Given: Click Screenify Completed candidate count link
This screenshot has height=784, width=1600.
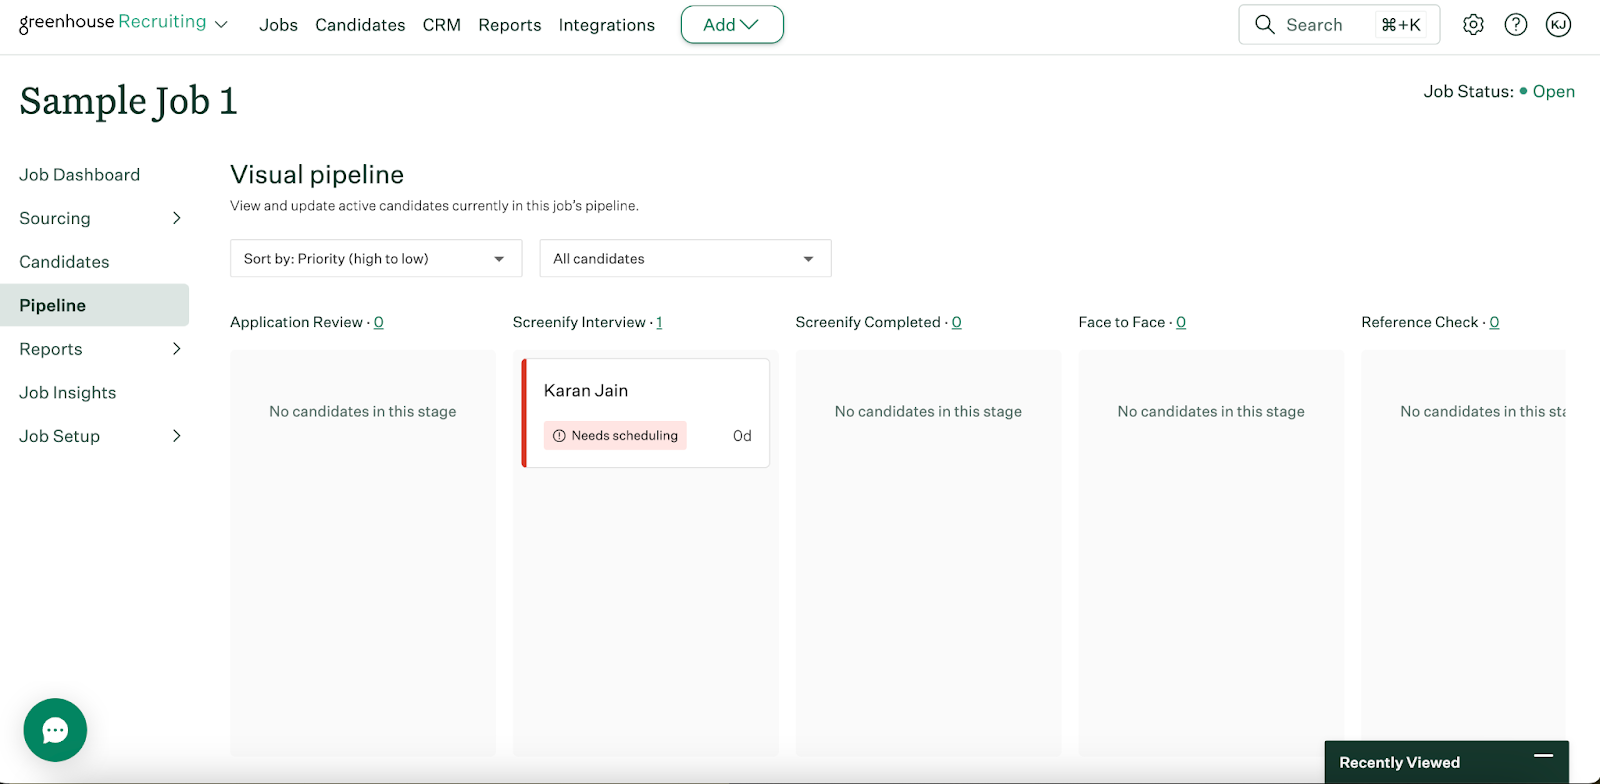Looking at the screenshot, I should [957, 322].
